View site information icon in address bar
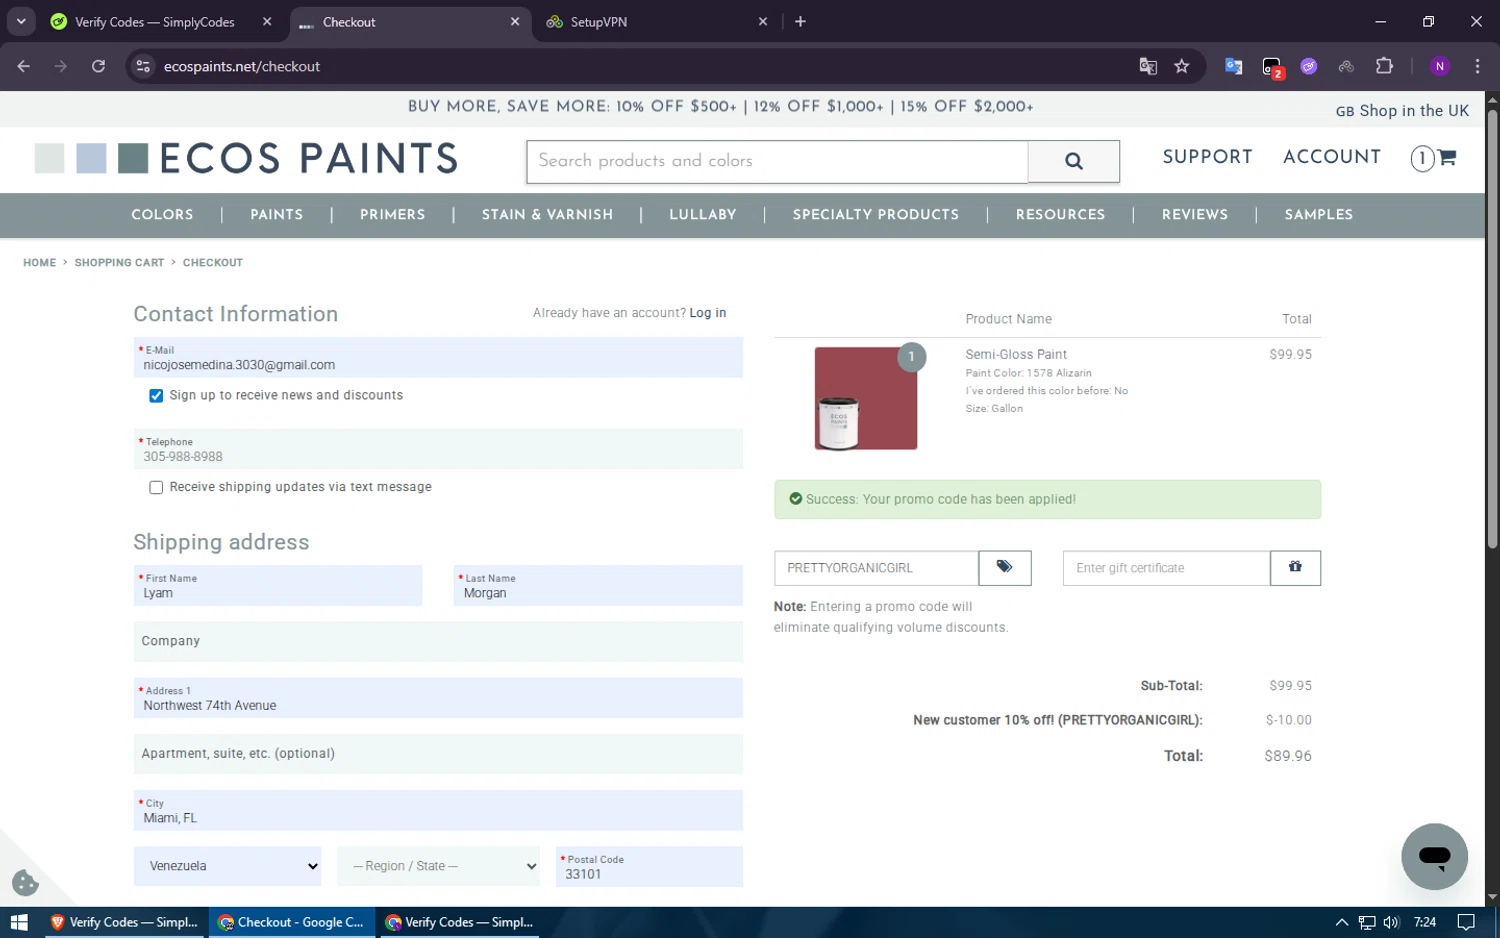1500x938 pixels. tap(143, 66)
